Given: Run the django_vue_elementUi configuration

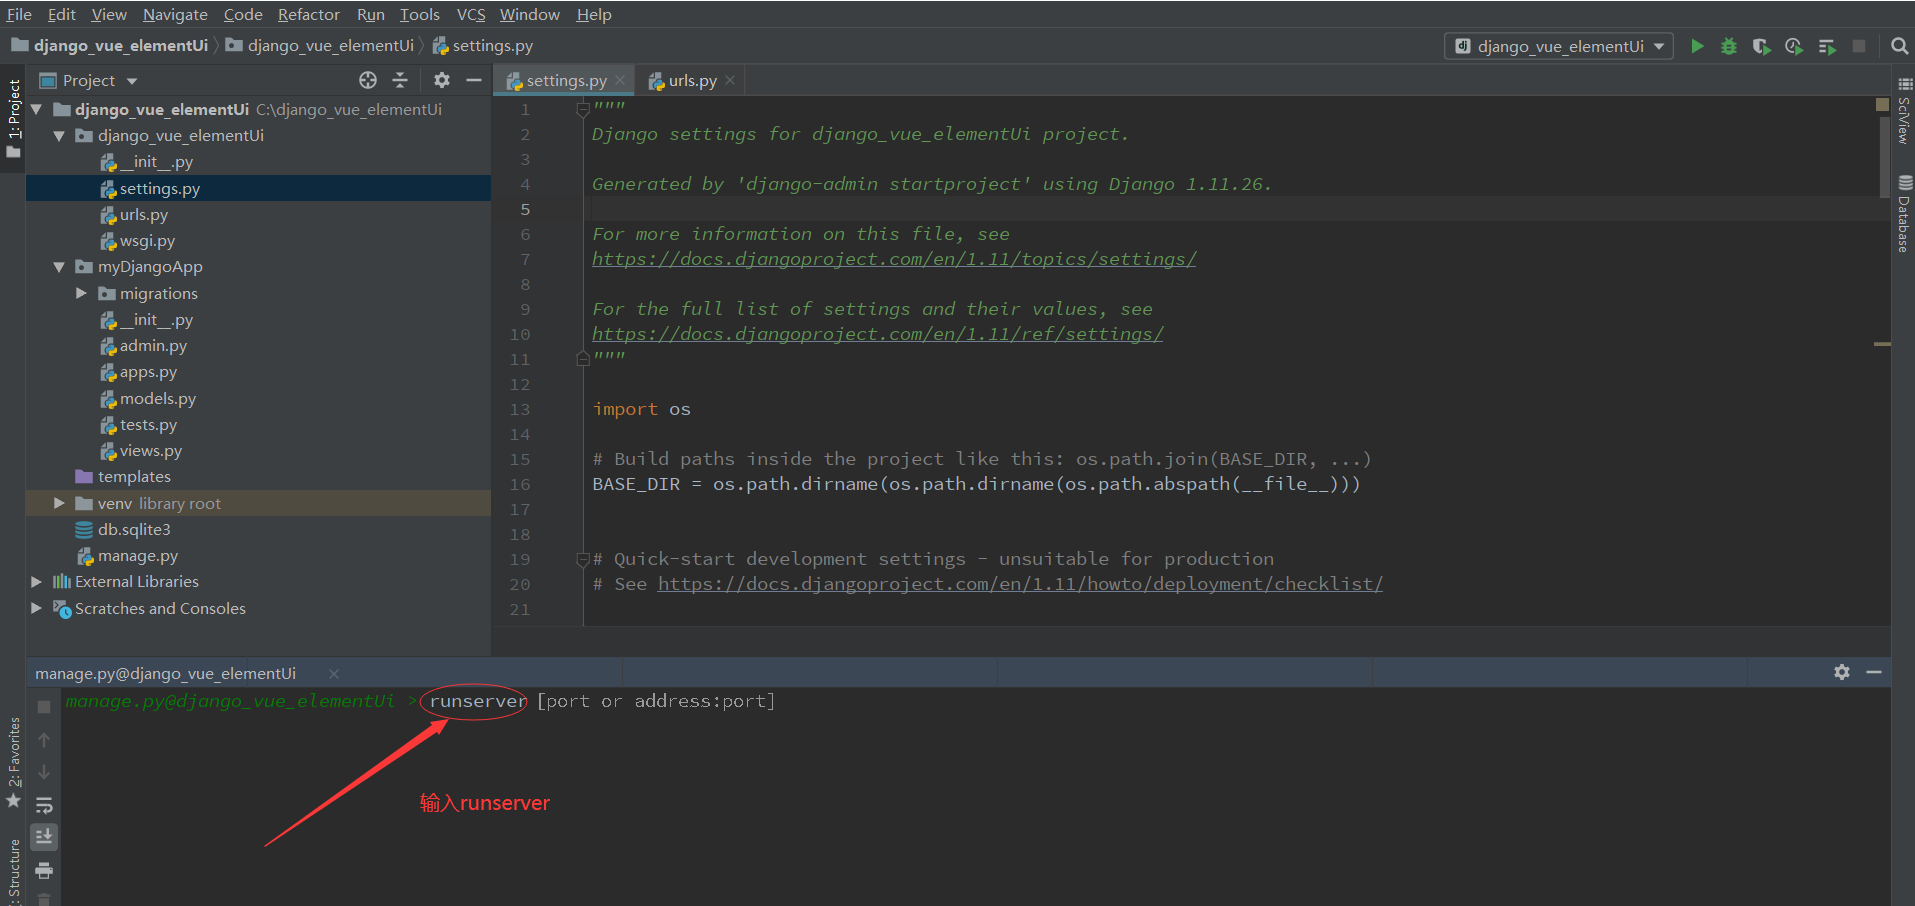Looking at the screenshot, I should point(1697,46).
